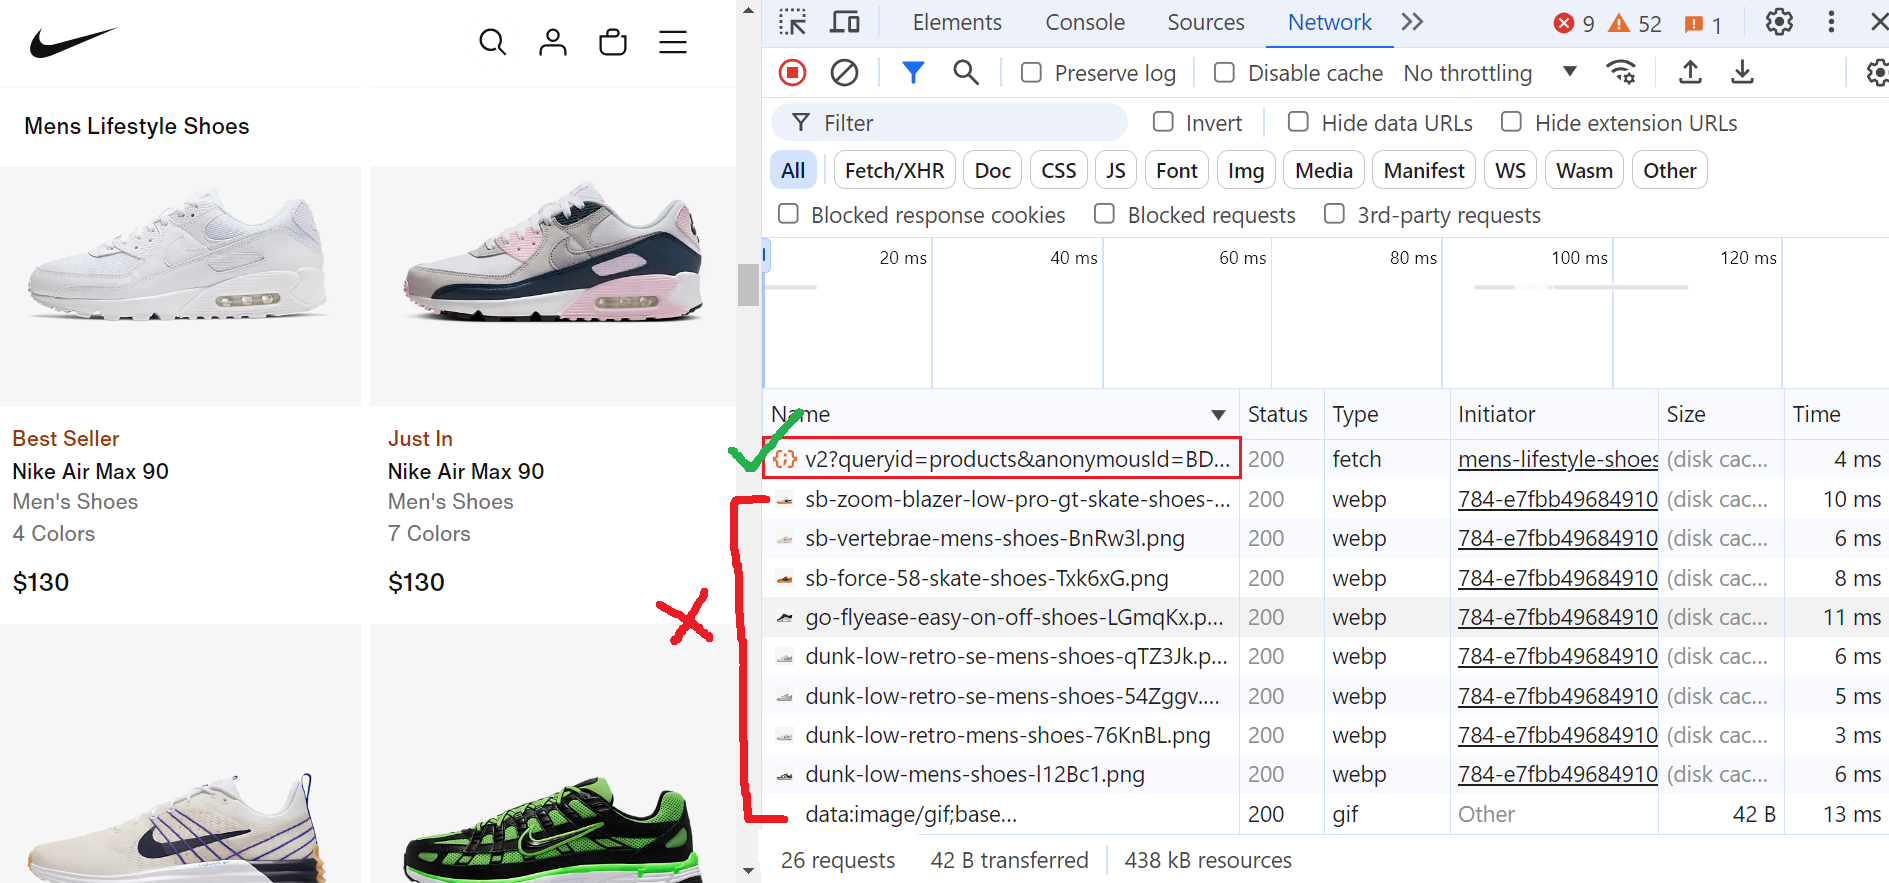The image size is (1889, 883).
Task: Clear the network log
Action: 844,72
